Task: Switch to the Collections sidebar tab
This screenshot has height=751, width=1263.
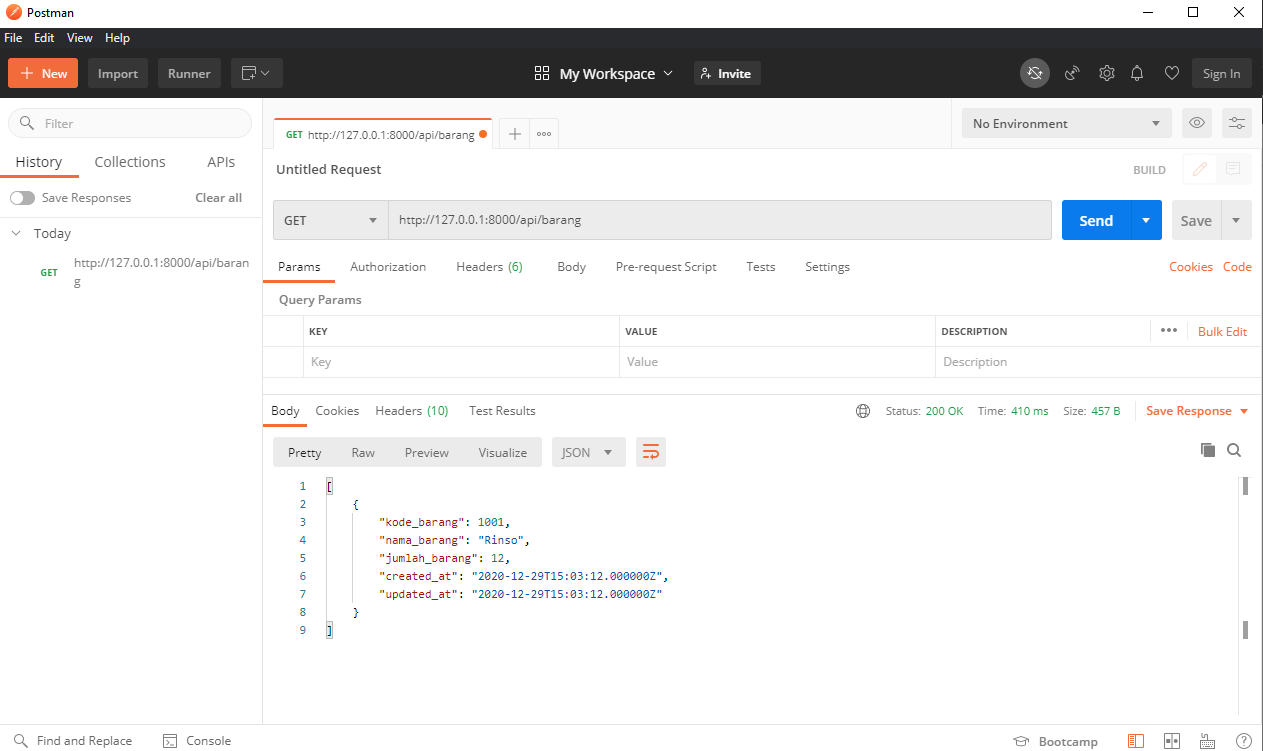Action: [x=130, y=162]
